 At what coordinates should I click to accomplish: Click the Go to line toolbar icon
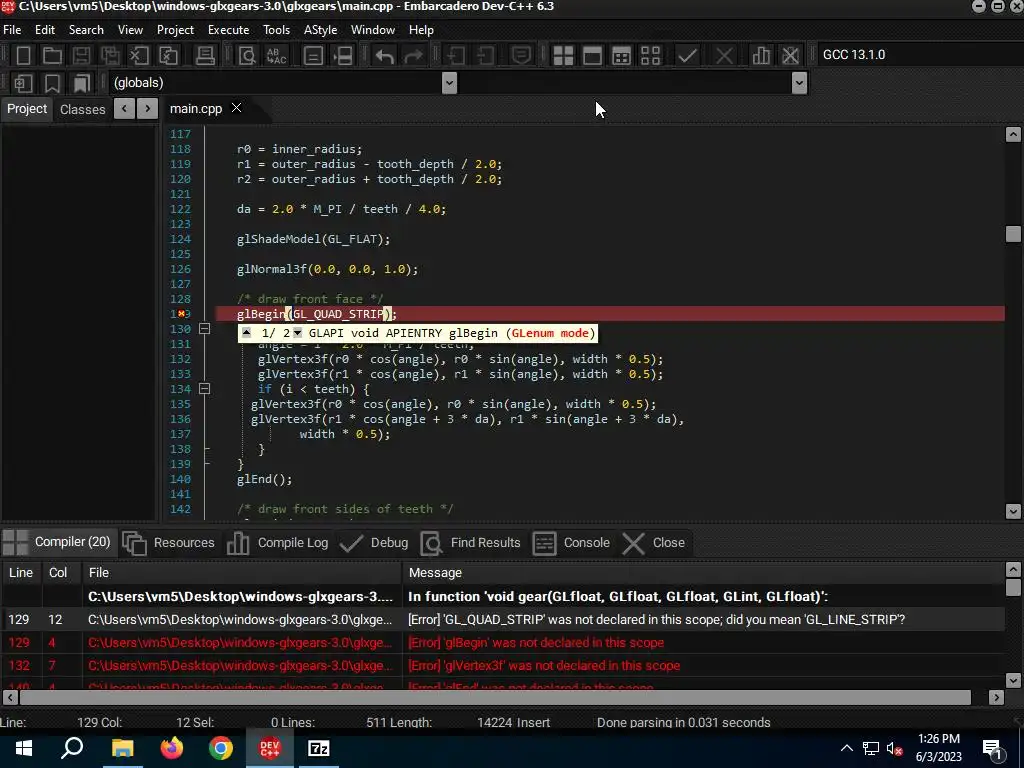tap(344, 56)
